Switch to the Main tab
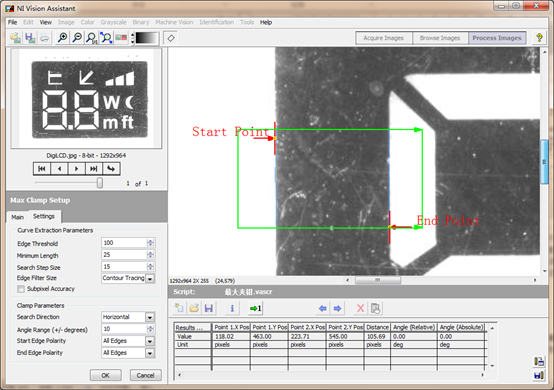Screen dimensions: 554x390 pos(17,217)
